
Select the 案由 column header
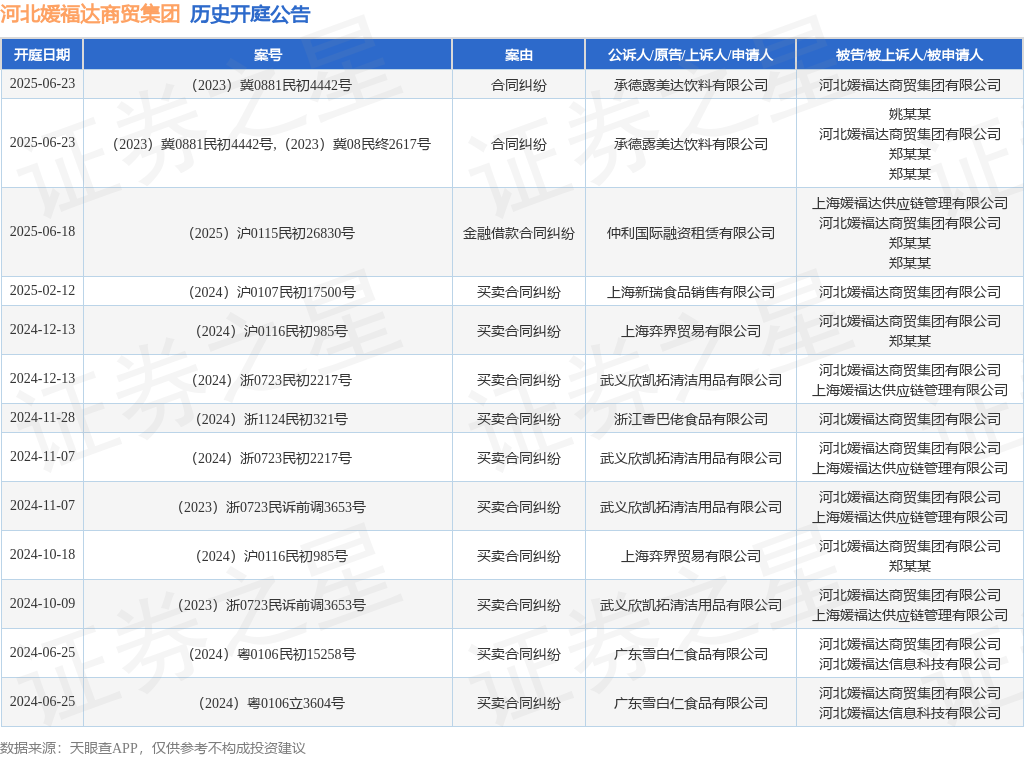(x=519, y=55)
